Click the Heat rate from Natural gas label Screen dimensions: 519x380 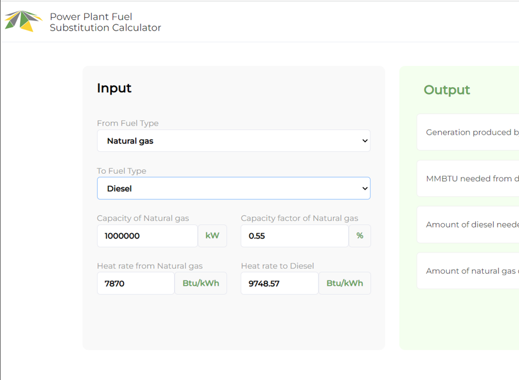150,266
